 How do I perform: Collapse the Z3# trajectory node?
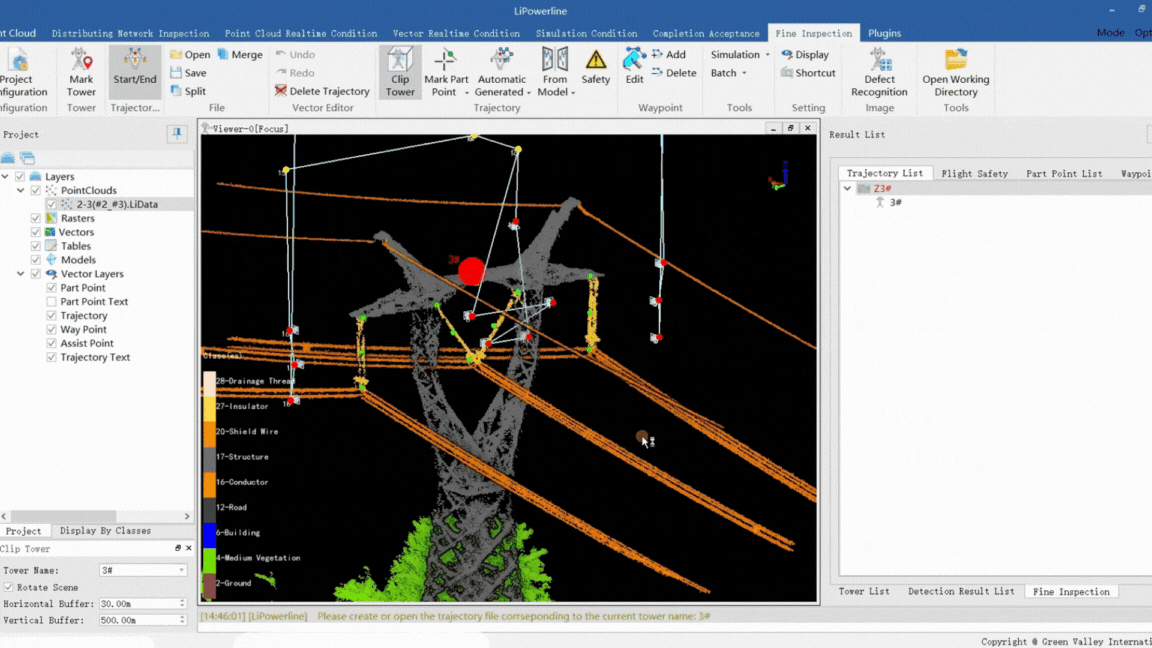[847, 189]
